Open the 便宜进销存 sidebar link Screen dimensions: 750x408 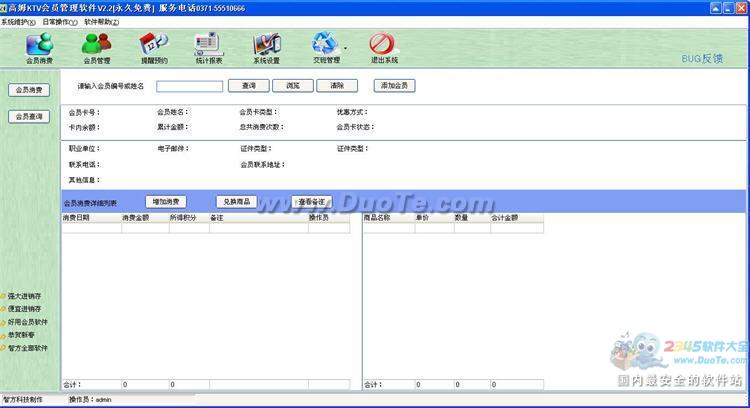pos(24,309)
